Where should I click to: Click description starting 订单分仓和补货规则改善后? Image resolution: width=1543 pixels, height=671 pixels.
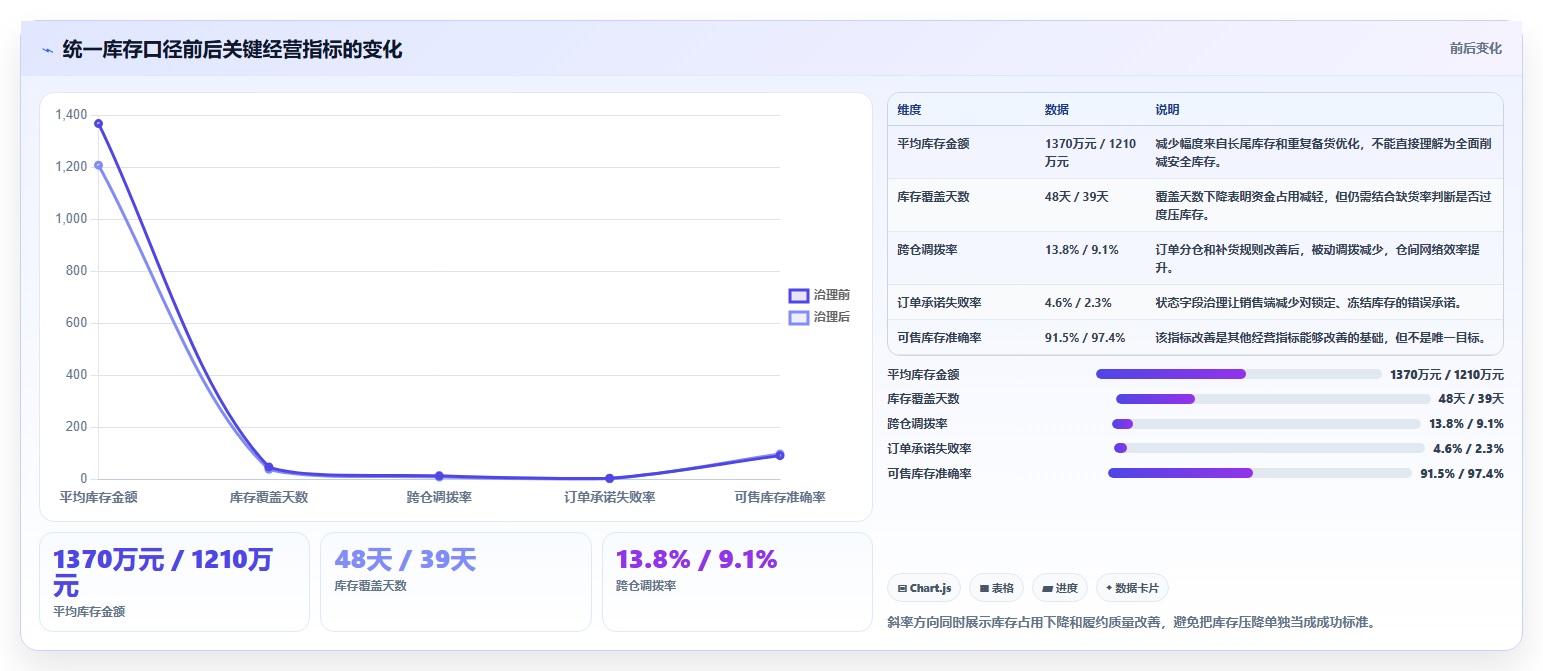click(x=1318, y=259)
